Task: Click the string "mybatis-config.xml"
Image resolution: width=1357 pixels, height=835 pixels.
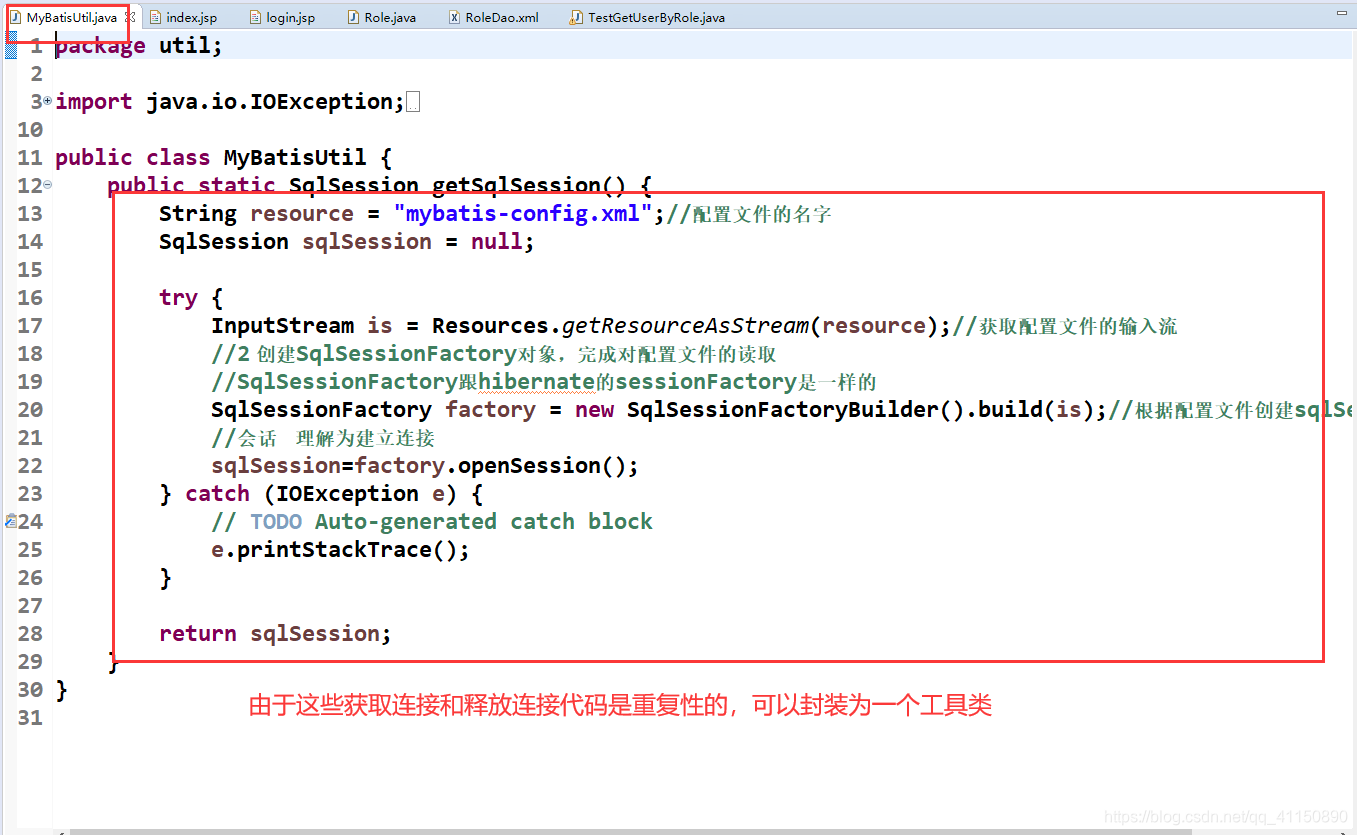Action: click(x=523, y=213)
